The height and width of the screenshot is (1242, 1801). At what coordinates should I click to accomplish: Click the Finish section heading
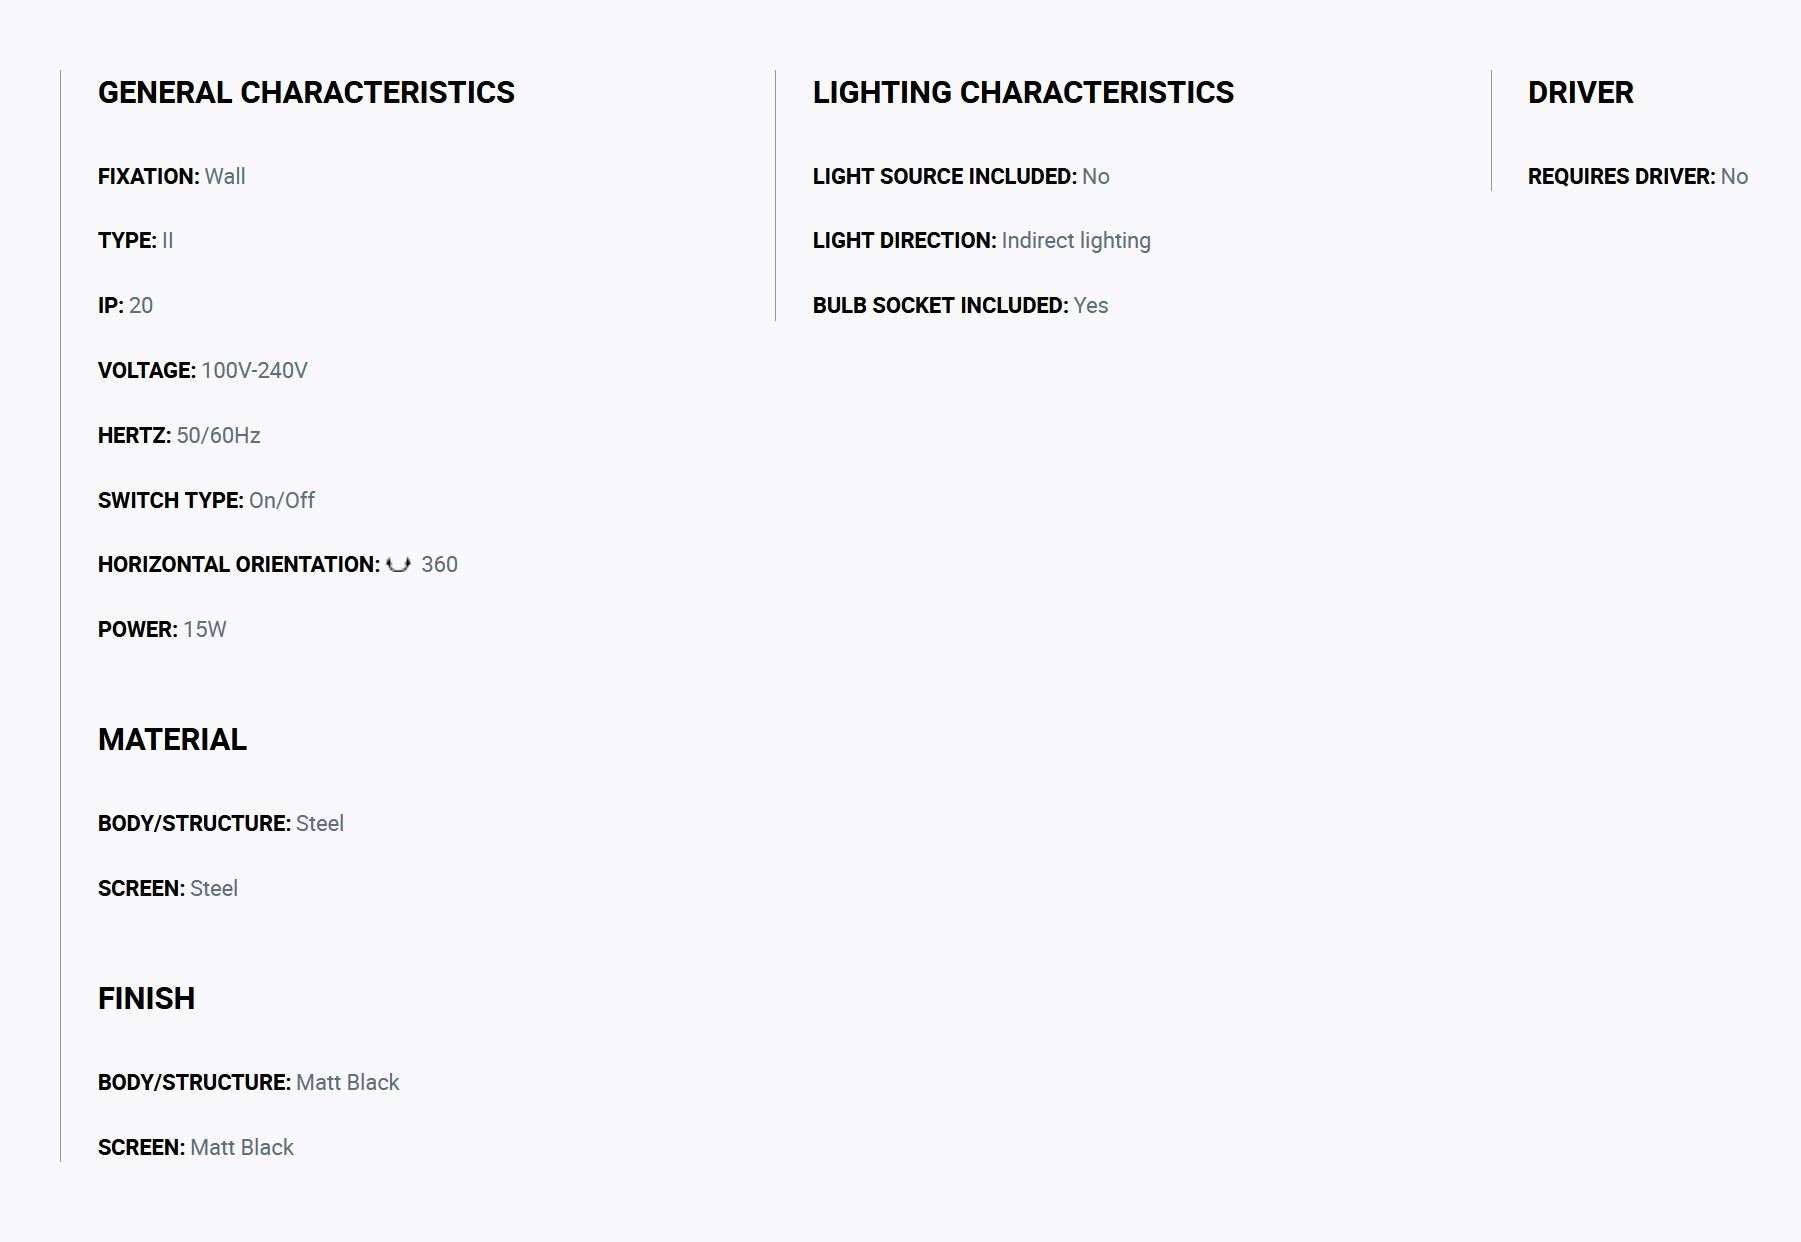point(146,999)
